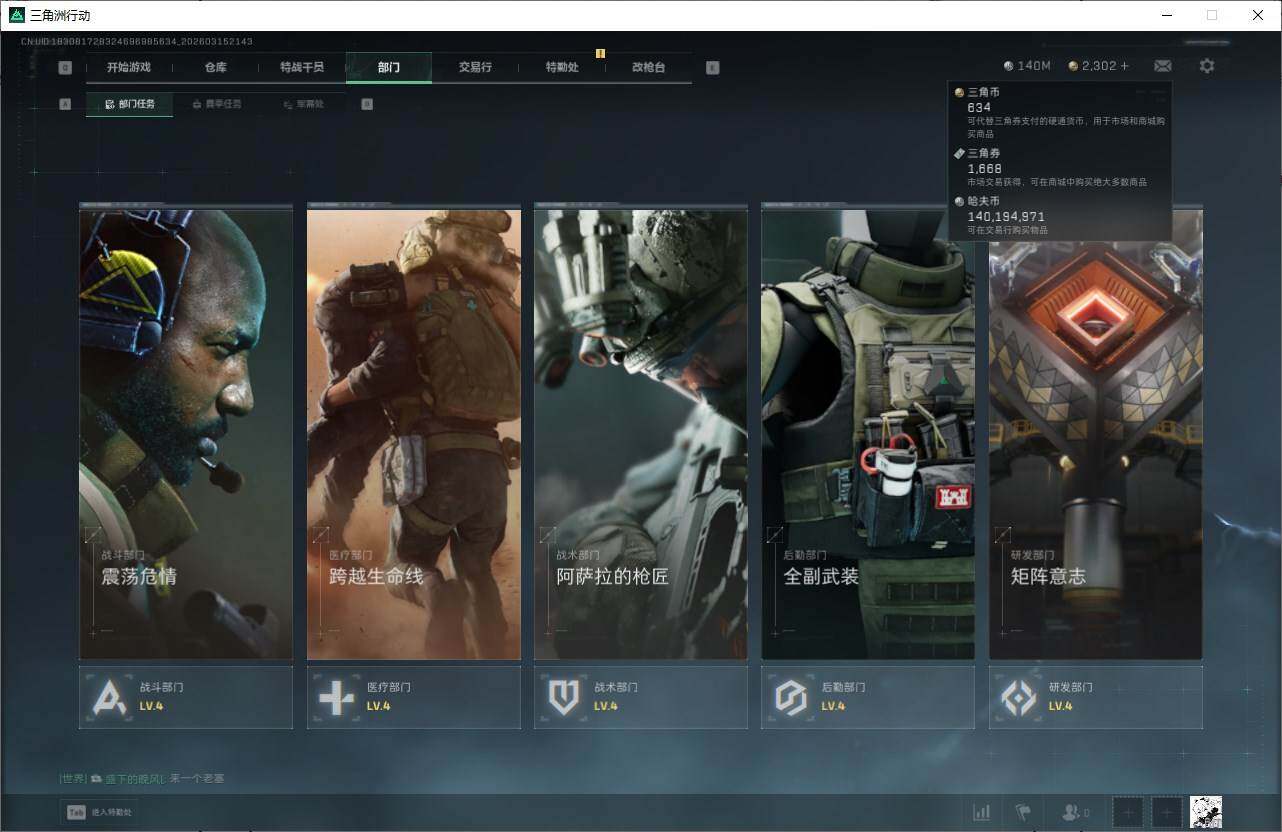Viewport: 1282px width, 832px height.
Task: Click the flag icon in bottom bar
Action: pos(1023,812)
